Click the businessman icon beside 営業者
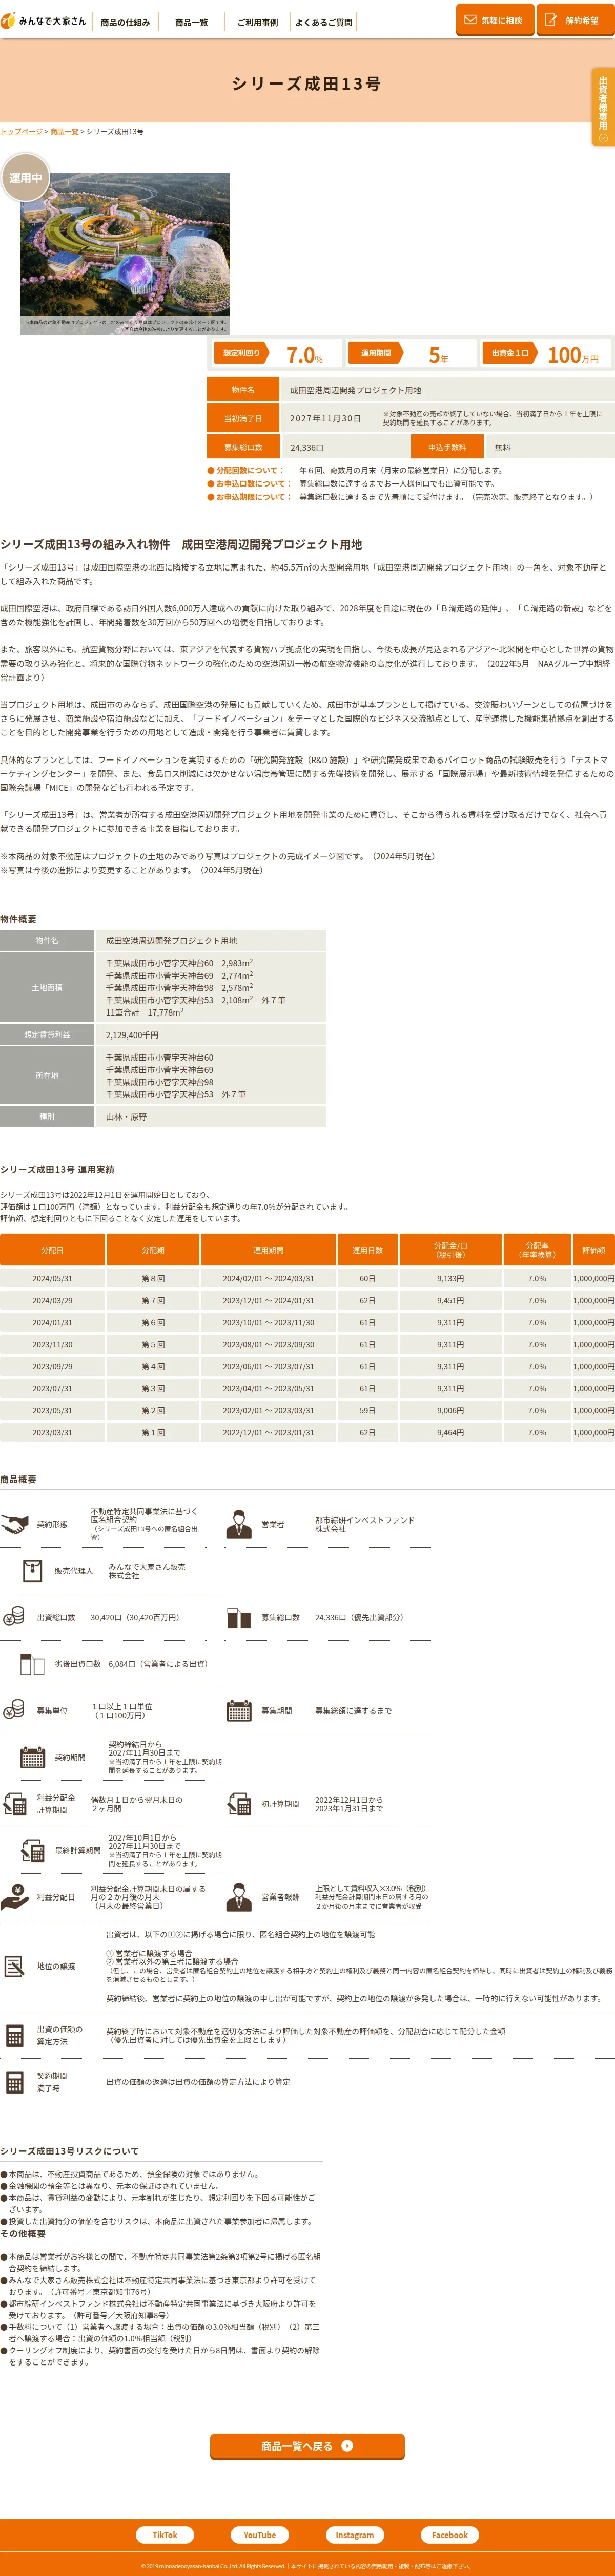Screen dimensions: 615x2576 [238, 1524]
